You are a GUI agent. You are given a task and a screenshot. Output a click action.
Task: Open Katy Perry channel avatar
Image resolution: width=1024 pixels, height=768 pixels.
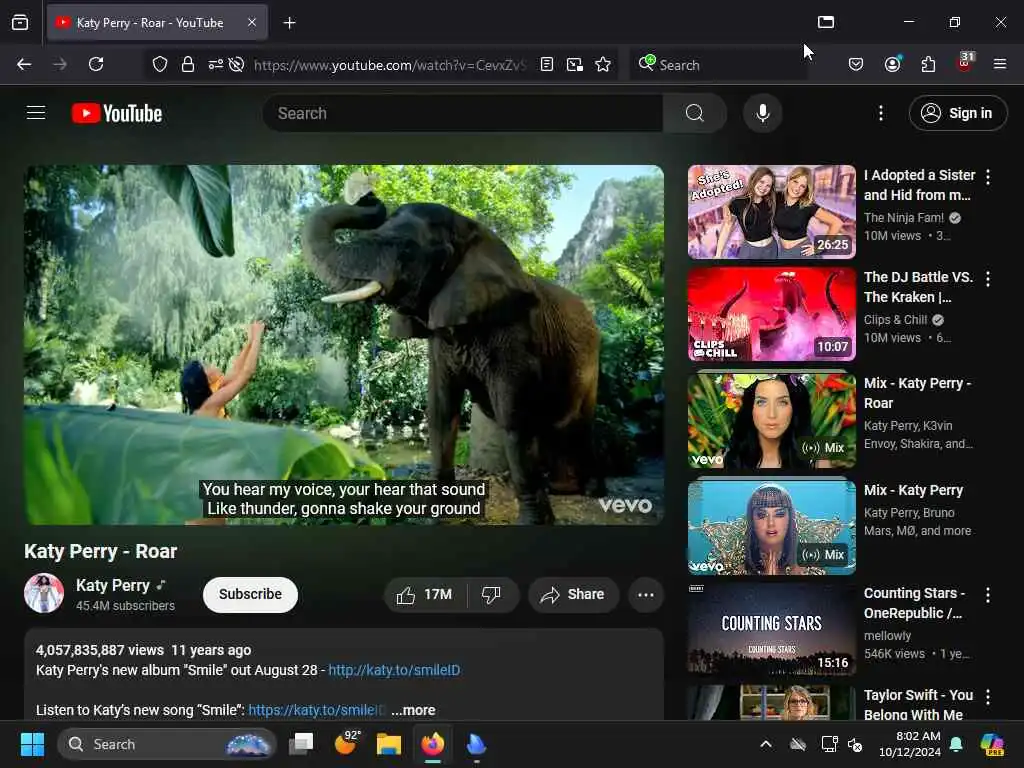point(44,593)
